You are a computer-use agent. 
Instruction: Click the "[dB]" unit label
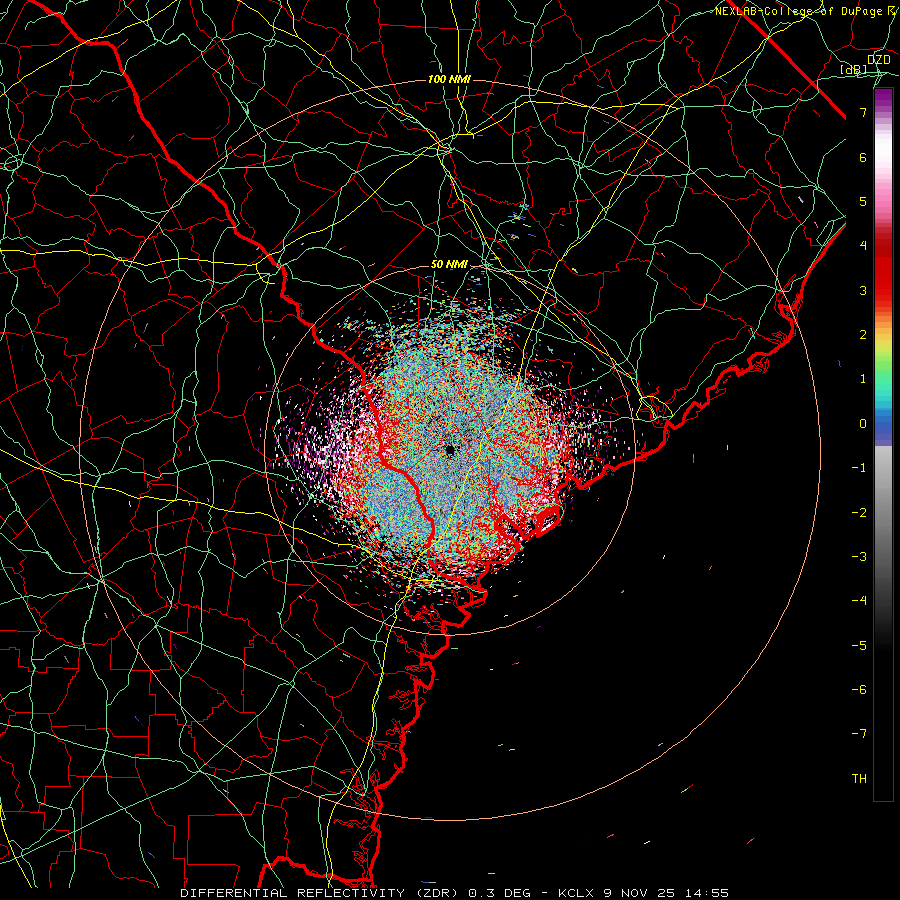click(854, 70)
